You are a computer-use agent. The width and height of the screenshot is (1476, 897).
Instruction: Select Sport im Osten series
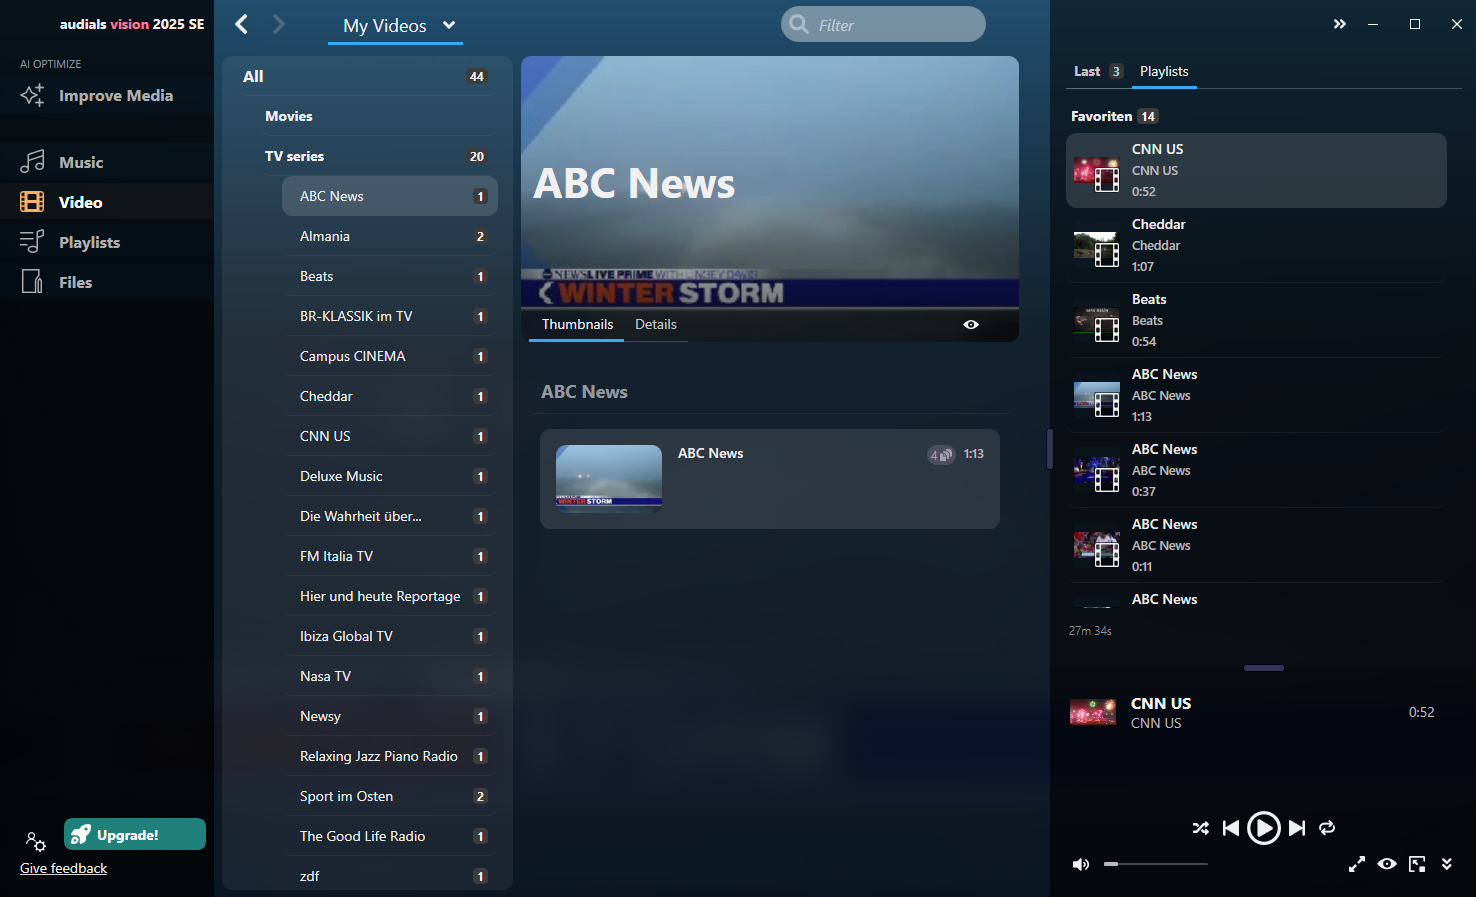tap(390, 796)
